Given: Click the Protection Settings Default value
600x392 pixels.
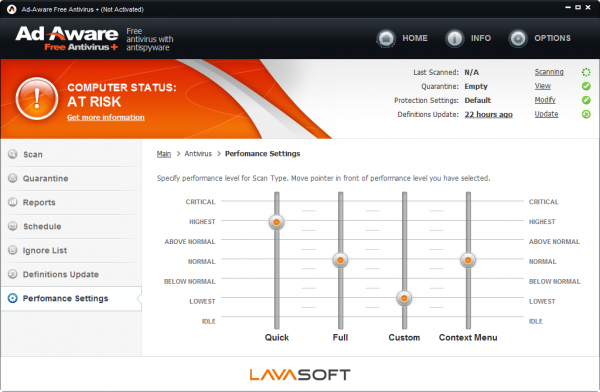Looking at the screenshot, I should (x=478, y=100).
